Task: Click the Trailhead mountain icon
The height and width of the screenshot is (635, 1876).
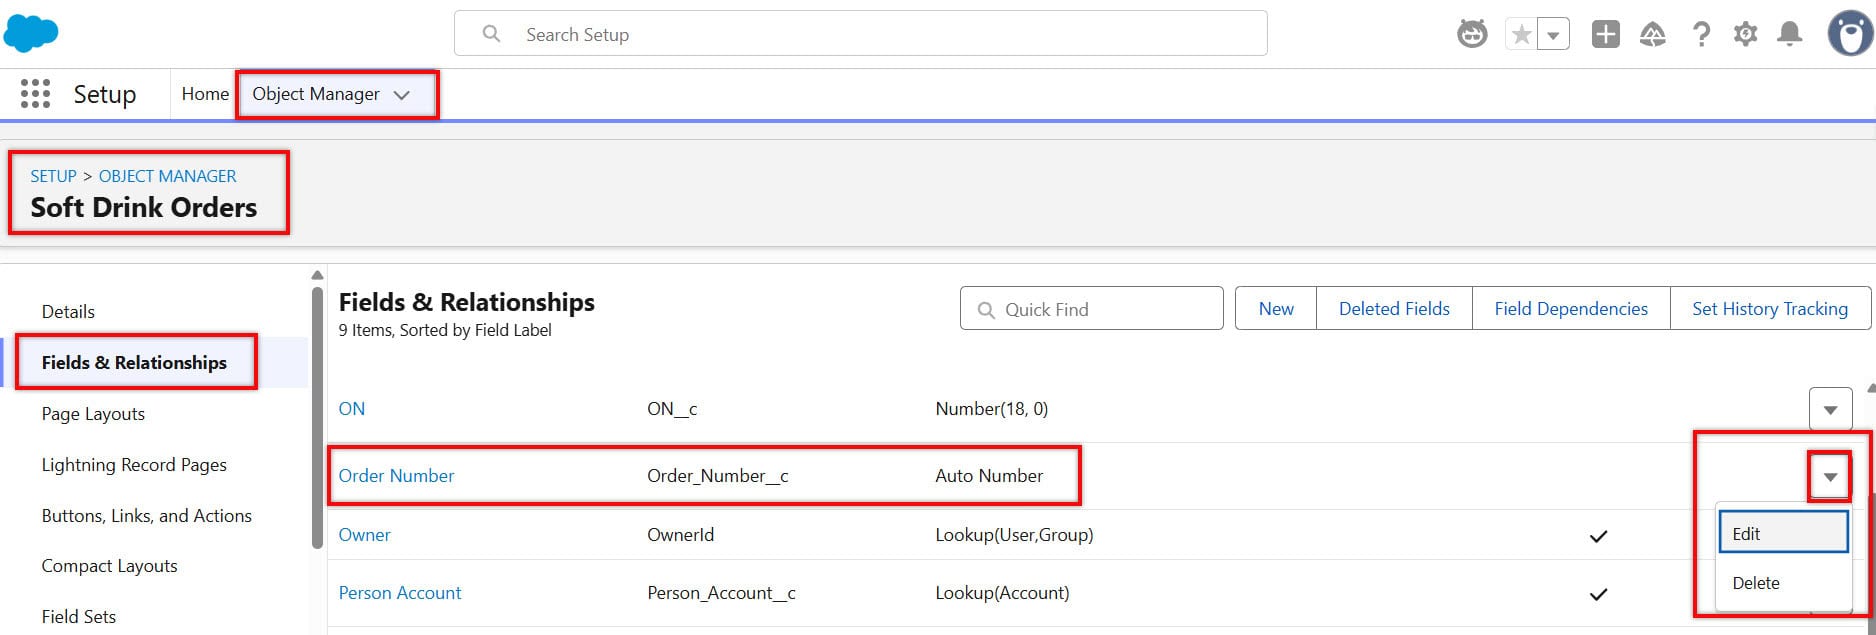Action: click(x=1653, y=35)
